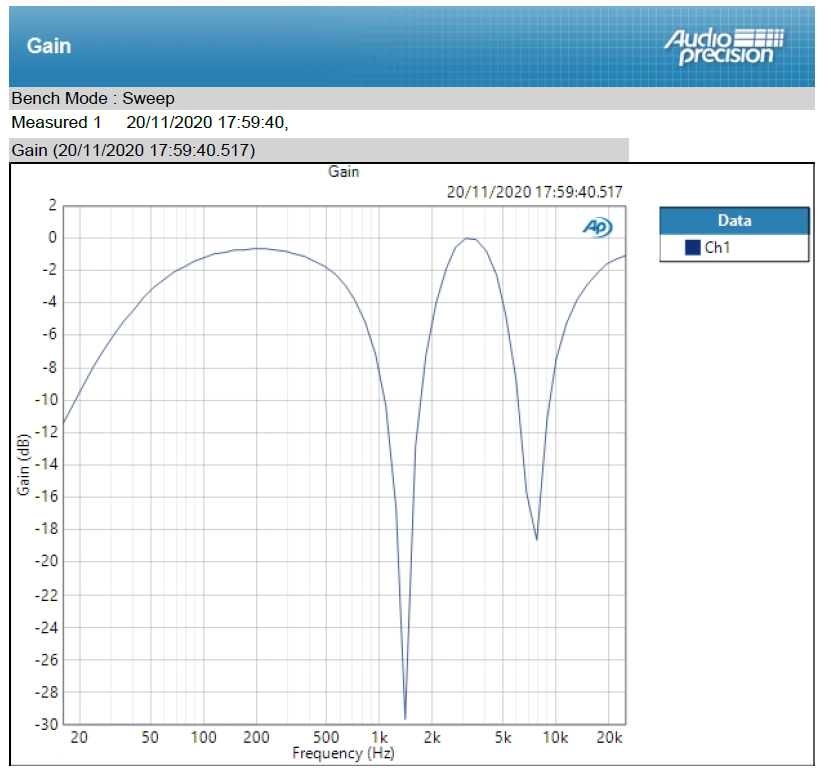This screenshot has width=831, height=777.
Task: Click the '5k' tick on frequency axis
Action: coord(503,737)
